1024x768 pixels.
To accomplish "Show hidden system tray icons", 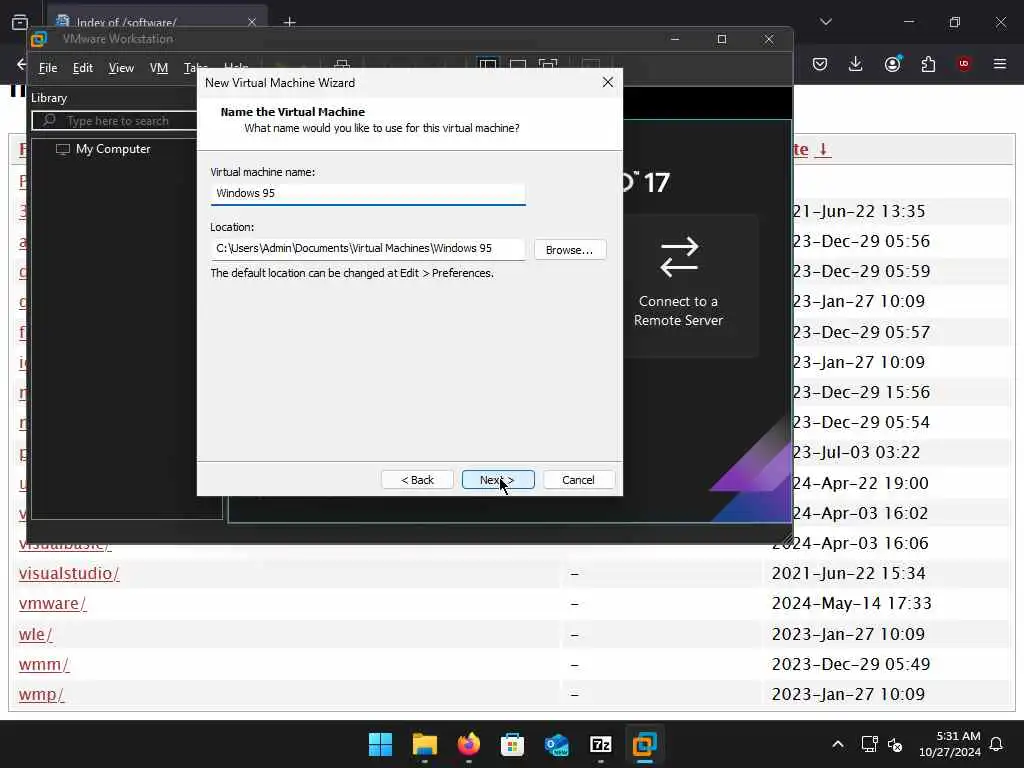I will (838, 744).
